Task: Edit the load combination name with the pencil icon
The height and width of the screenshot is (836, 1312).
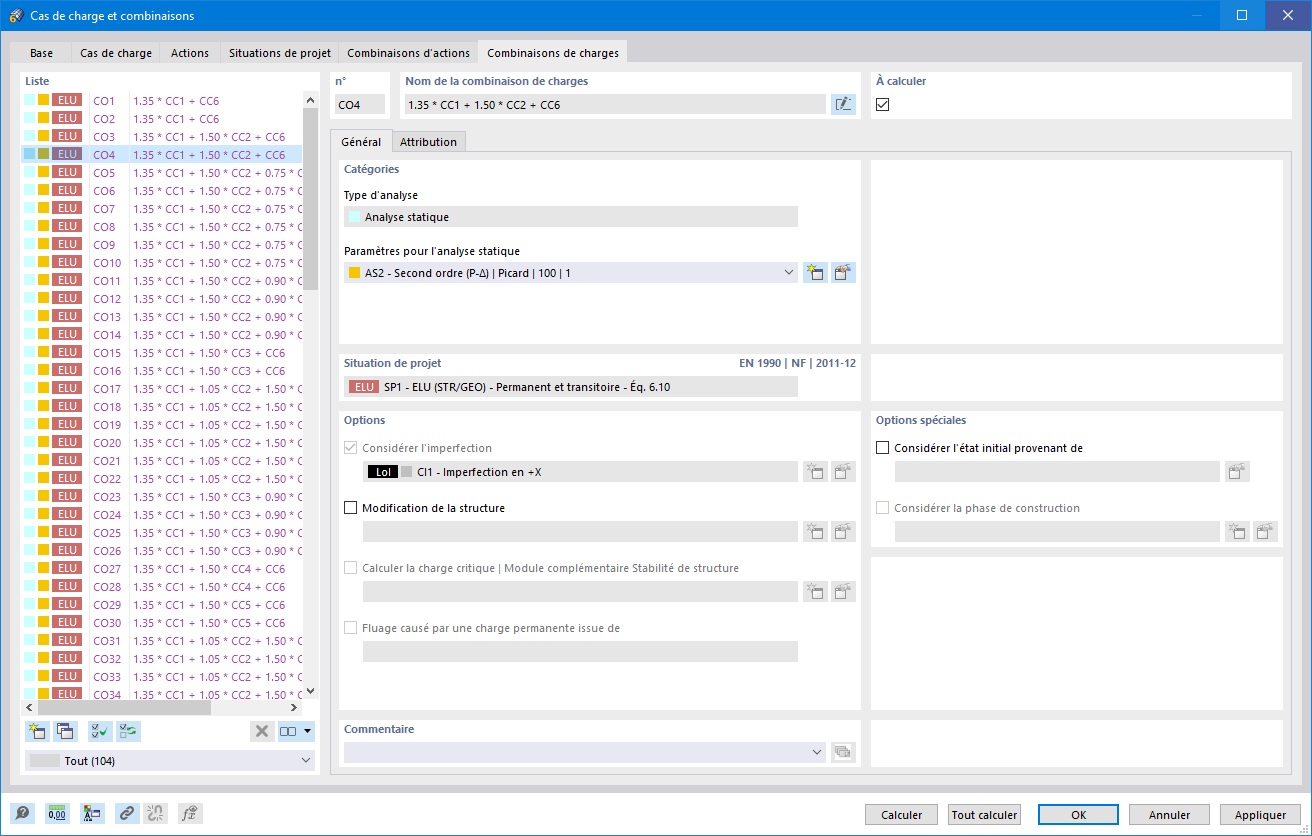Action: click(843, 104)
